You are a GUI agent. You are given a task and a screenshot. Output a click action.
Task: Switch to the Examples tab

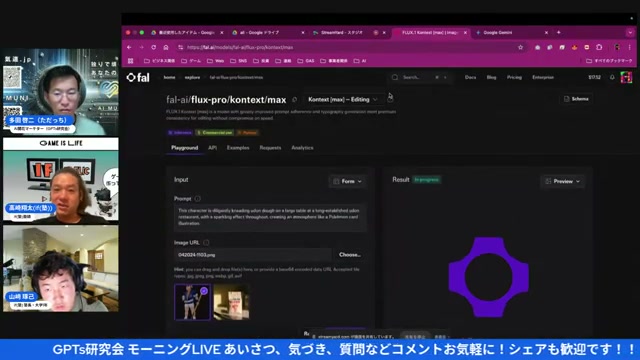pos(238,148)
